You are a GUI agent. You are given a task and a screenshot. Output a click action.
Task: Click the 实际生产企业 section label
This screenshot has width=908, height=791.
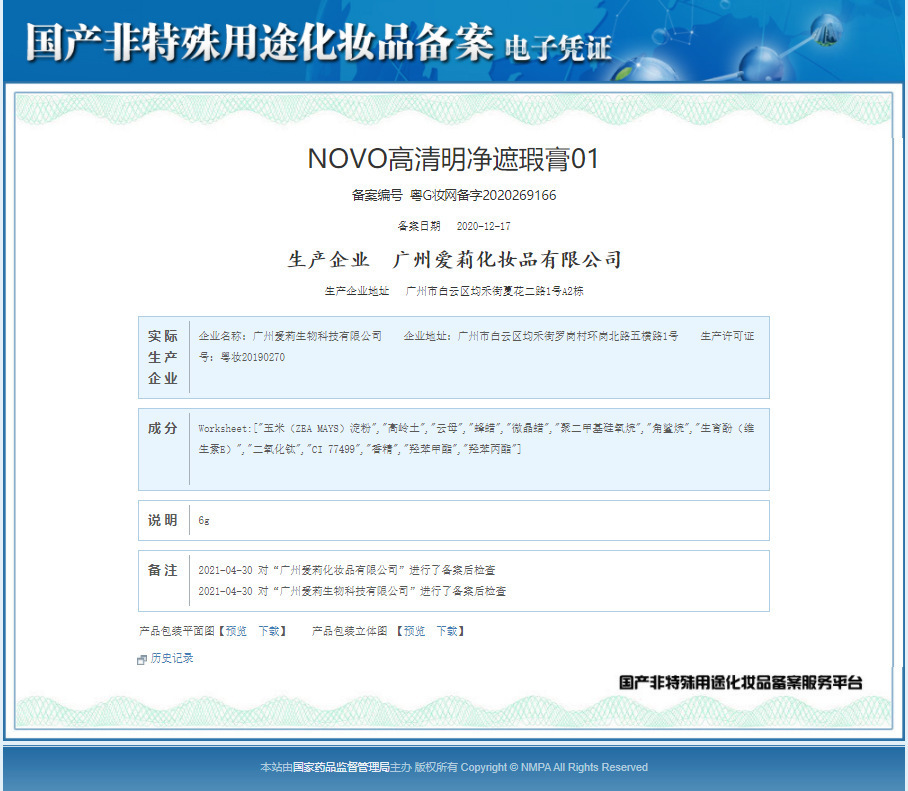point(163,357)
